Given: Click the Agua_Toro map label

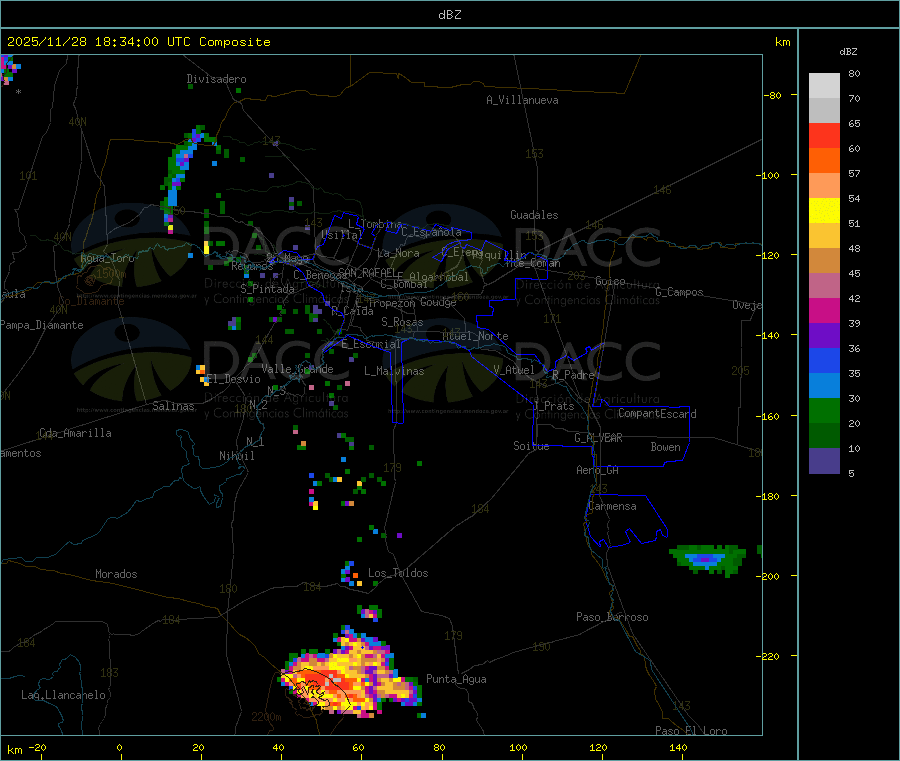Looking at the screenshot, I should coord(107,258).
